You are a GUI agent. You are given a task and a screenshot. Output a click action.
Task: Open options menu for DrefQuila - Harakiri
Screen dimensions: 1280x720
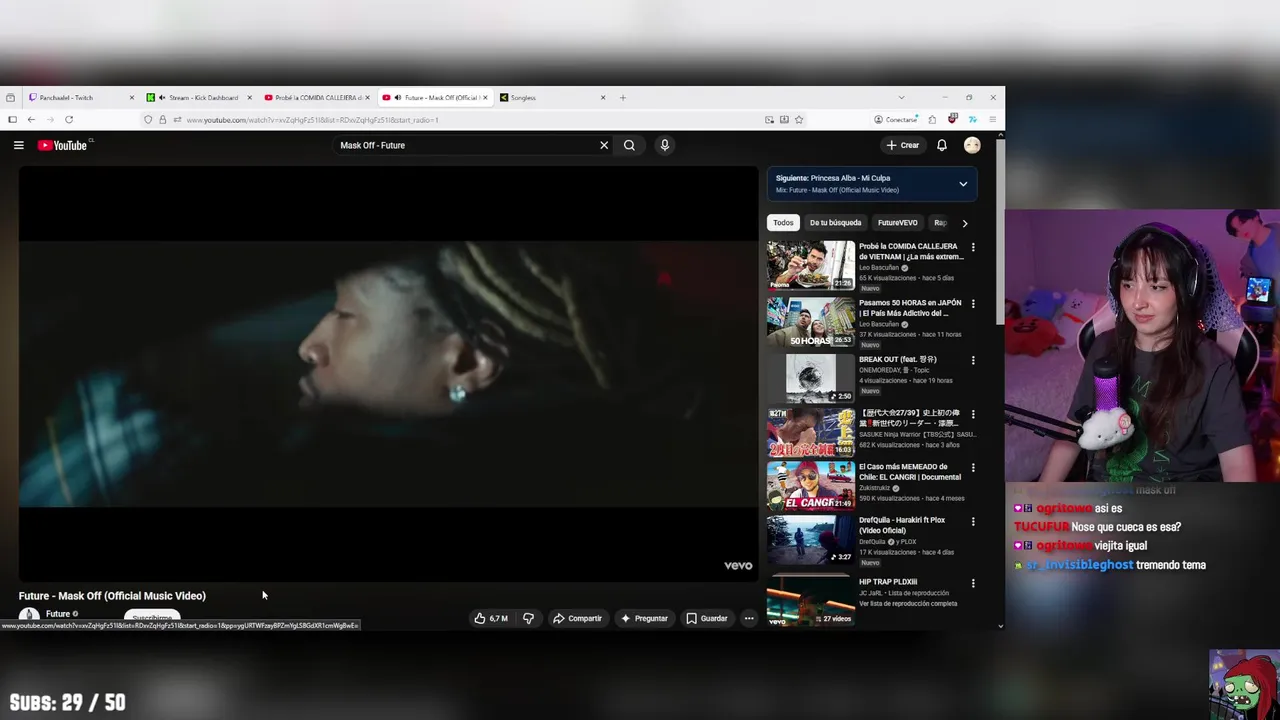973,522
